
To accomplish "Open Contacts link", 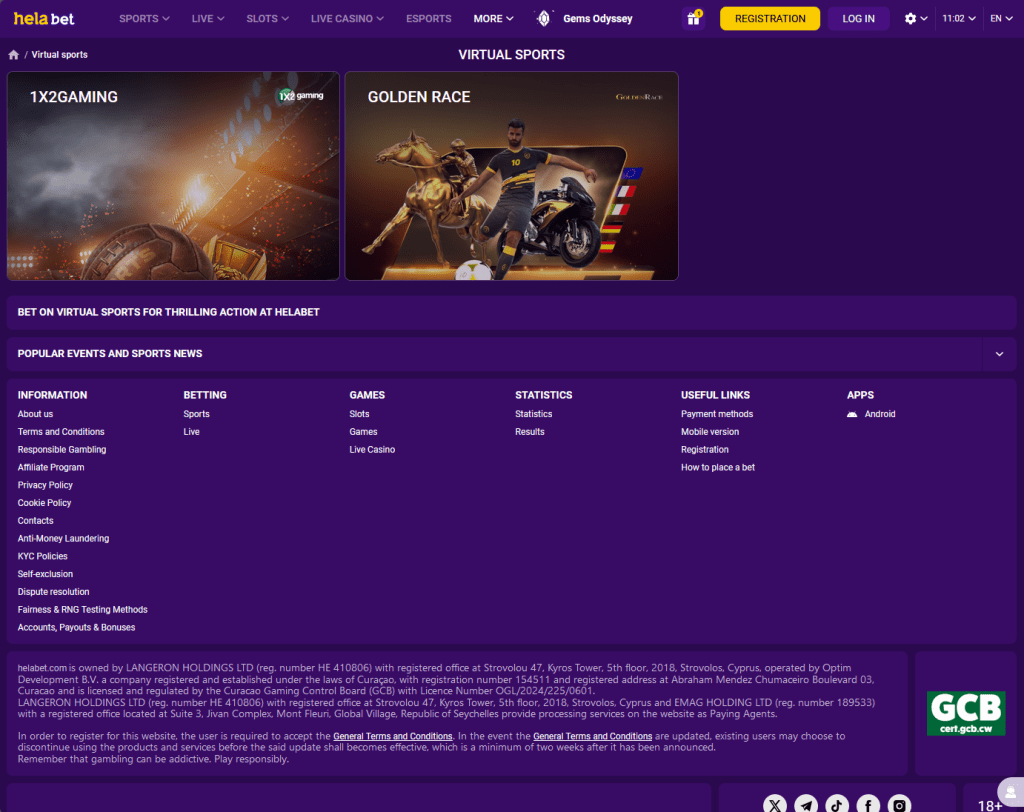I will pos(35,521).
